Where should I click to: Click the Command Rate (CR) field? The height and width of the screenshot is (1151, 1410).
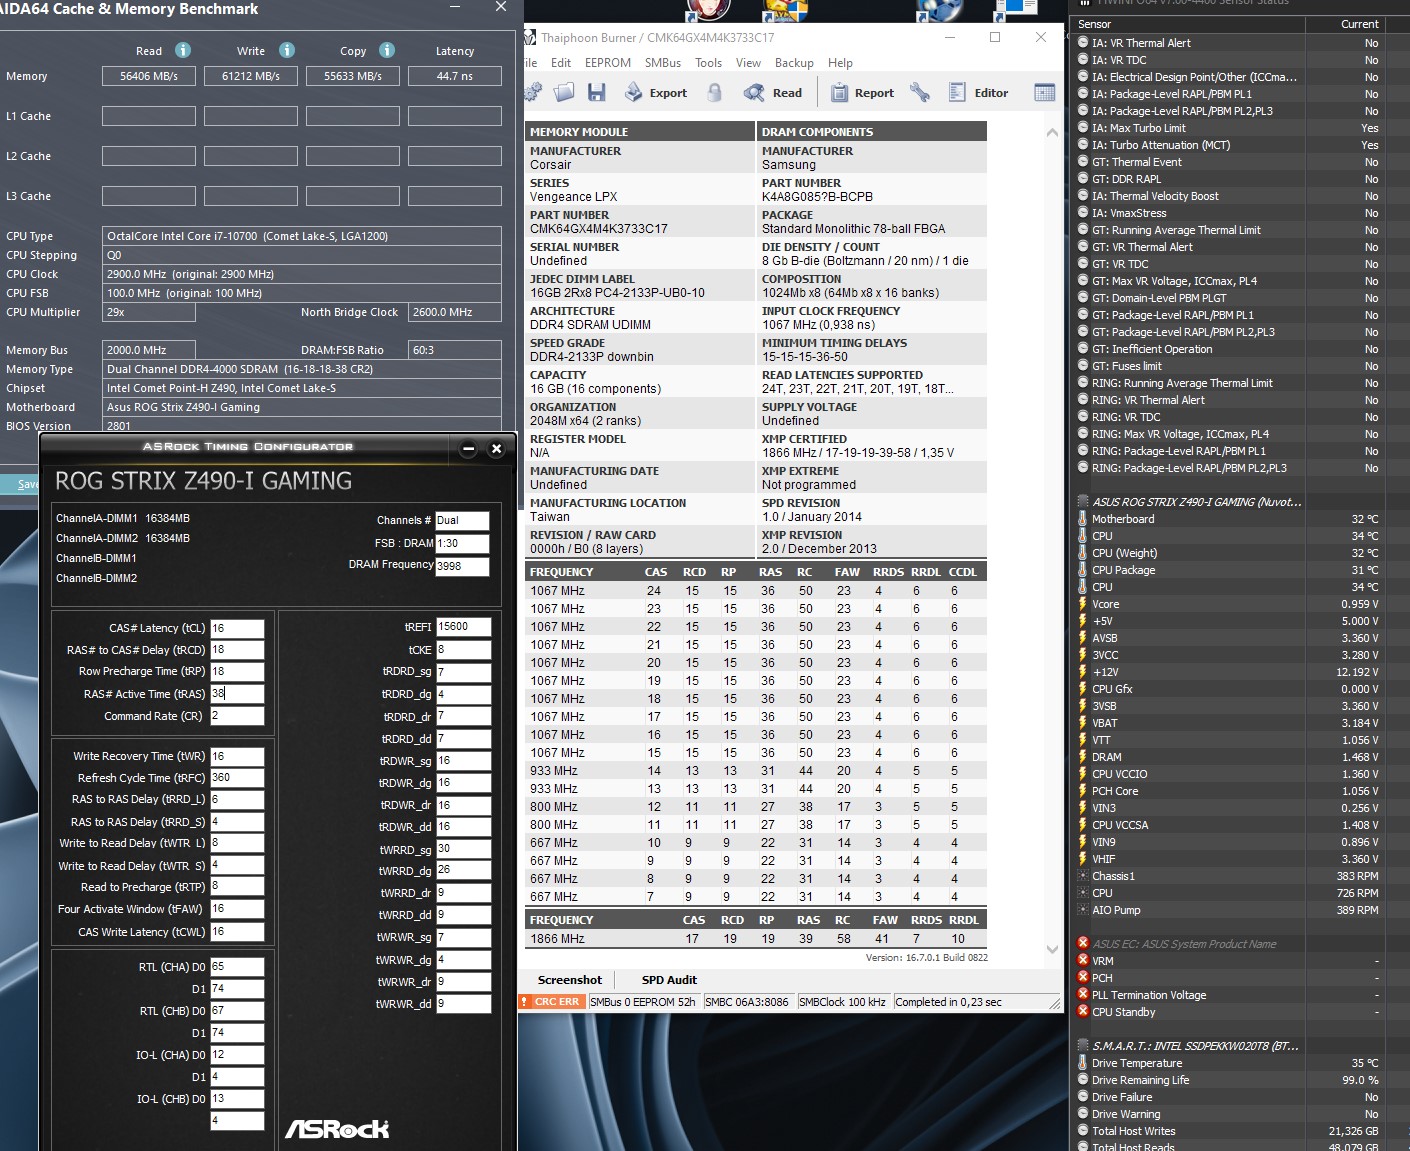click(237, 716)
